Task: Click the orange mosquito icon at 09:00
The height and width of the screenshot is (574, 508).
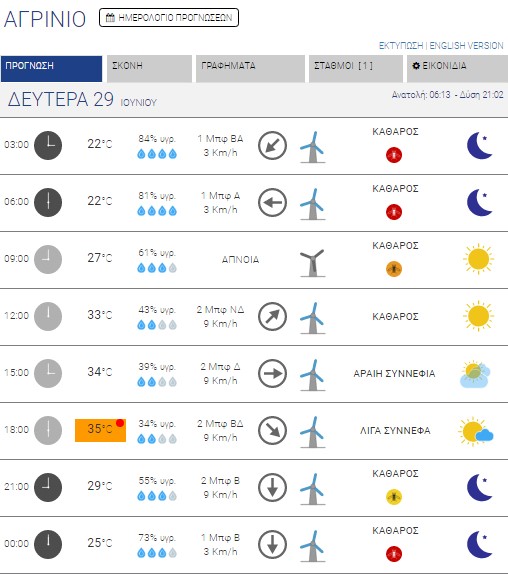Action: tap(394, 269)
